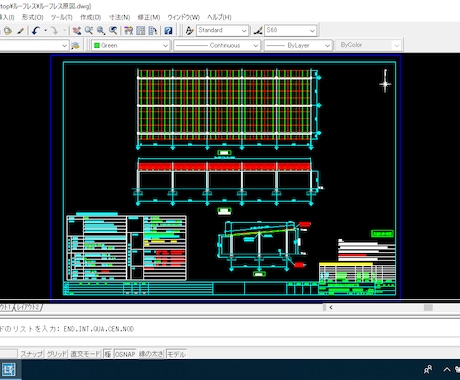Click the command line prompt area
460x380 pixels.
(x=230, y=329)
